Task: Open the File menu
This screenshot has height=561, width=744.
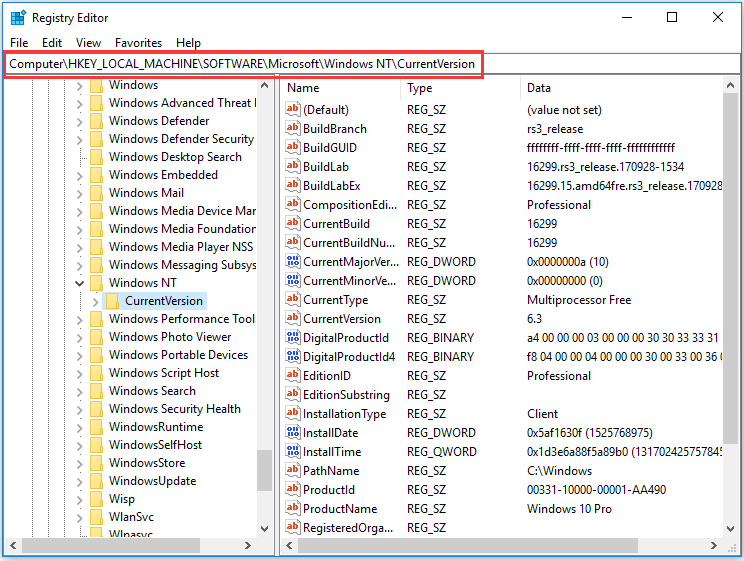Action: pos(19,43)
